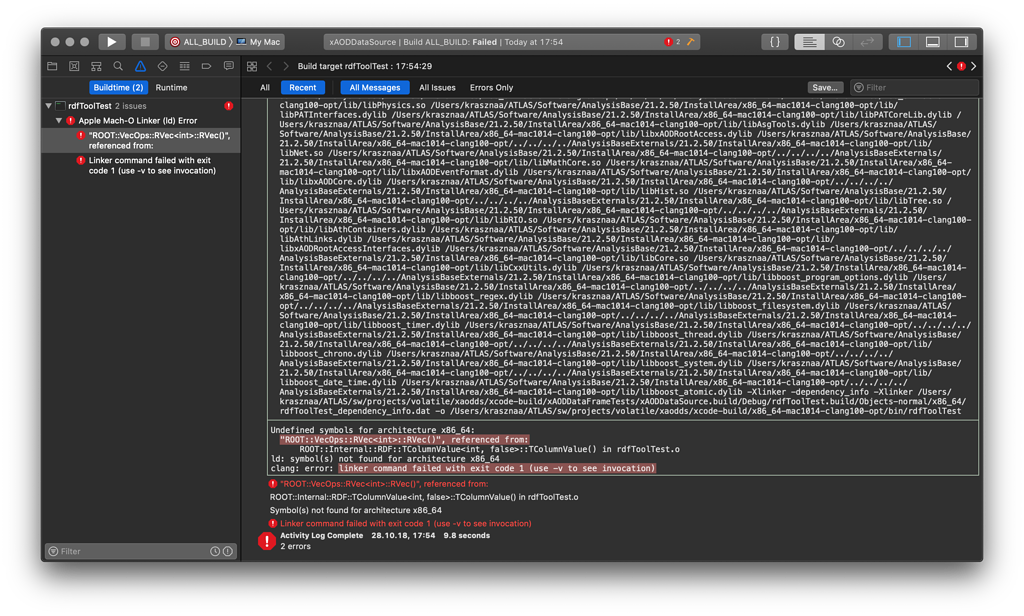Click the red Linker command failed line in log

pyautogui.click(x=406, y=523)
